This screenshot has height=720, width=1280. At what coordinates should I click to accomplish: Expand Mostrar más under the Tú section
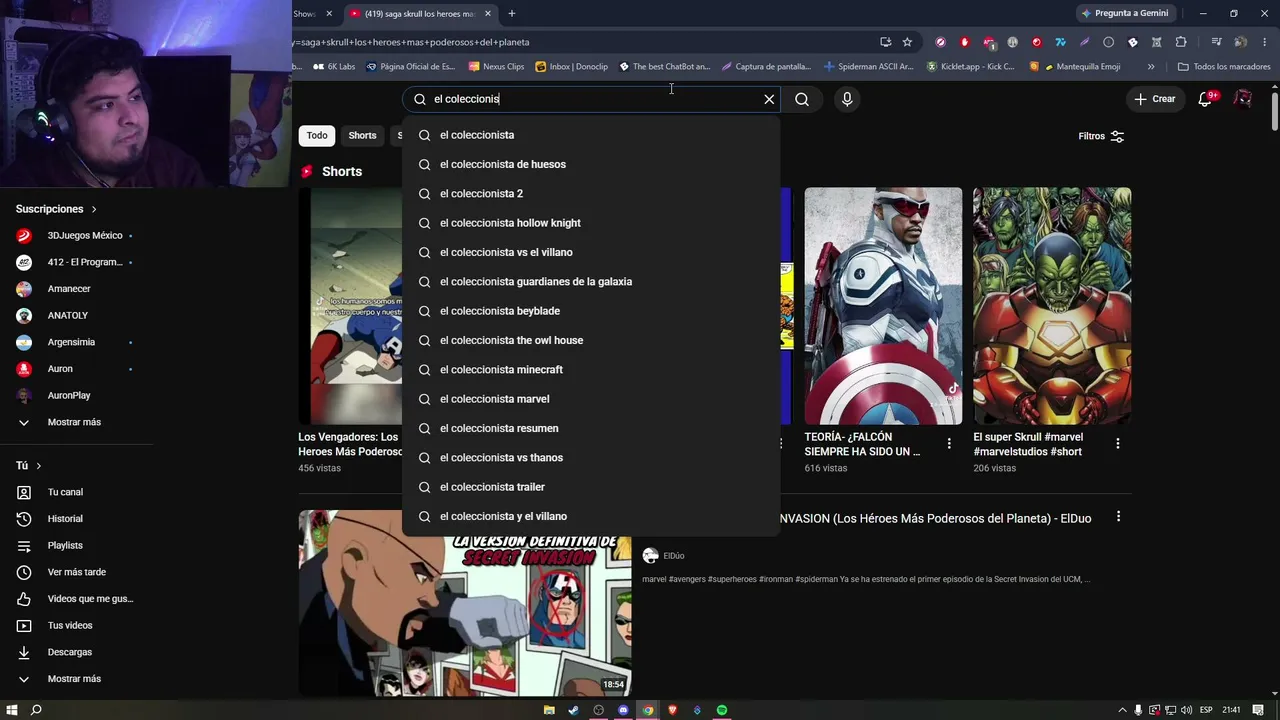pyautogui.click(x=74, y=679)
